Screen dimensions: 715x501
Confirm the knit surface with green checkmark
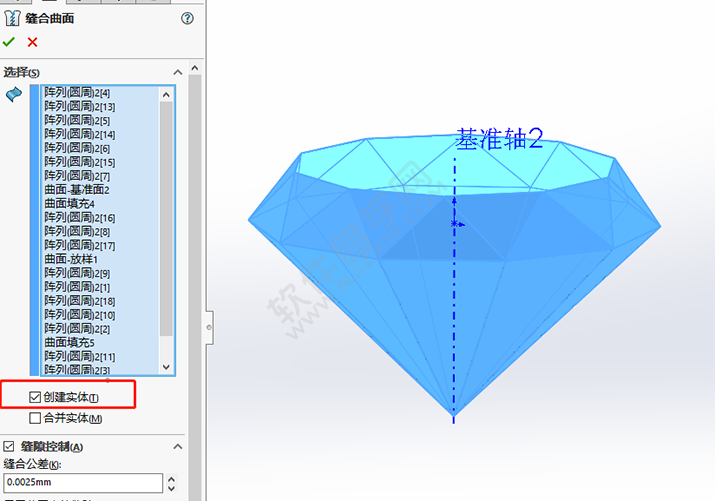(x=9, y=42)
